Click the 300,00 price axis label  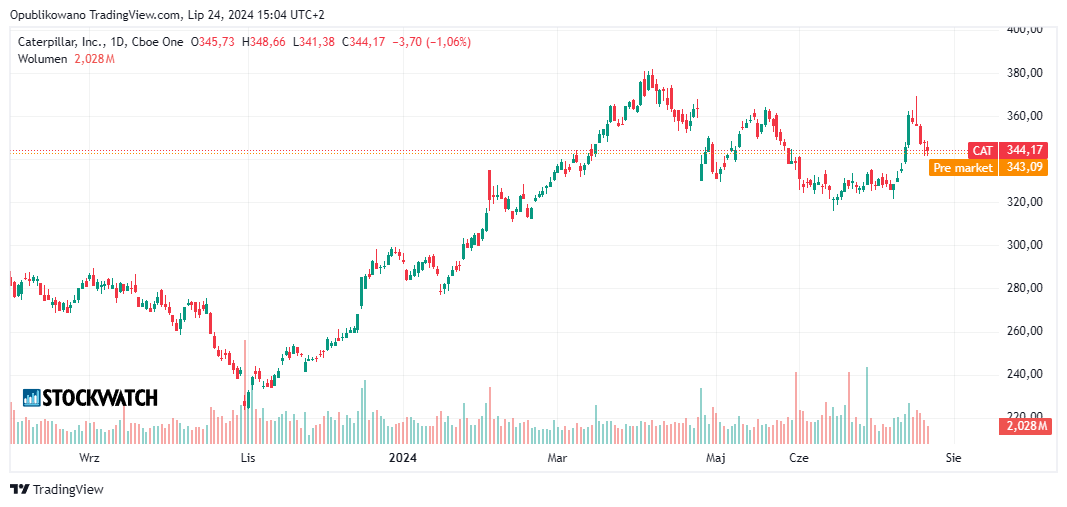[1025, 245]
